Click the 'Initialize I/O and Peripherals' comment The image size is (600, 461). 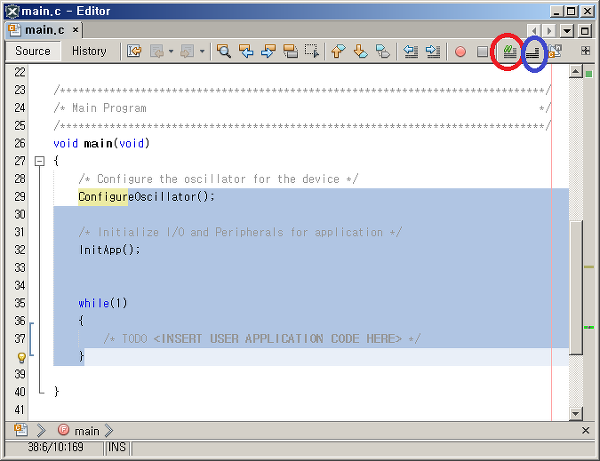coord(240,232)
